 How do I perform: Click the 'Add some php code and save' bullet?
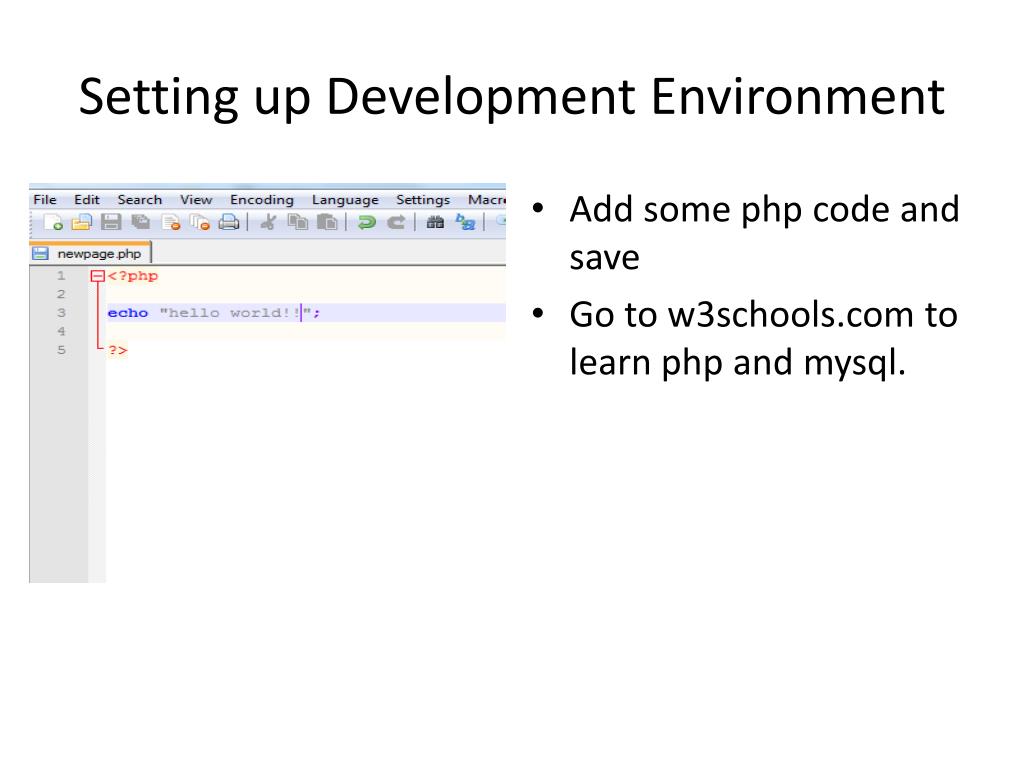click(764, 233)
